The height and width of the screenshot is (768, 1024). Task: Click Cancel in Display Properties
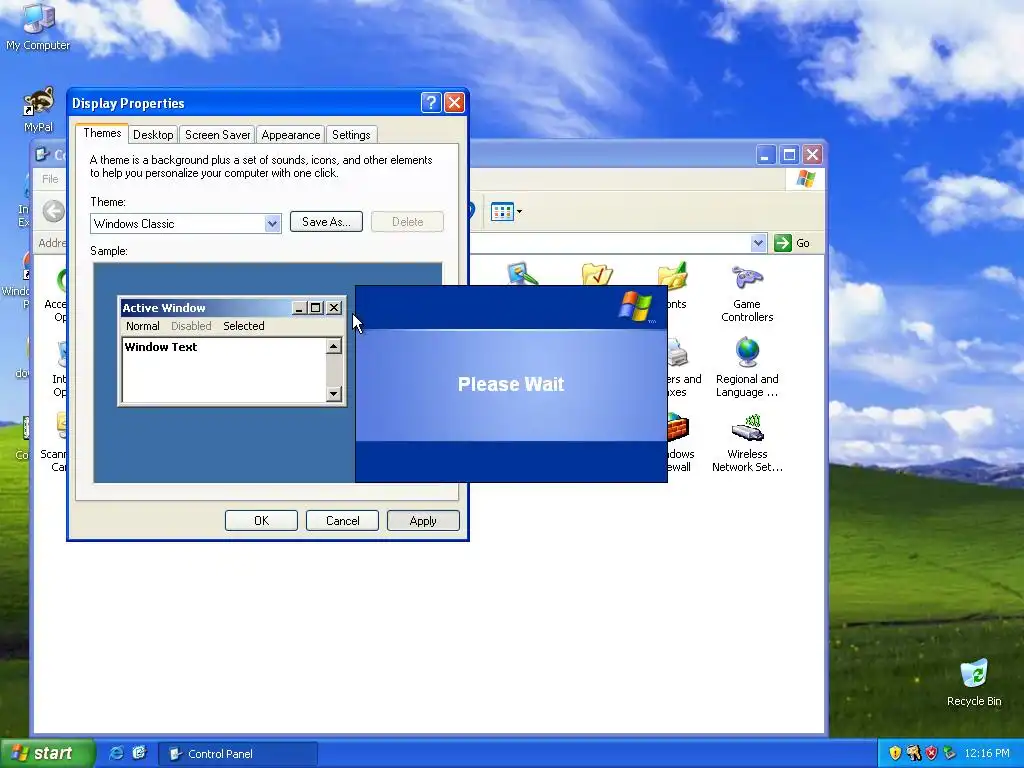(x=342, y=520)
